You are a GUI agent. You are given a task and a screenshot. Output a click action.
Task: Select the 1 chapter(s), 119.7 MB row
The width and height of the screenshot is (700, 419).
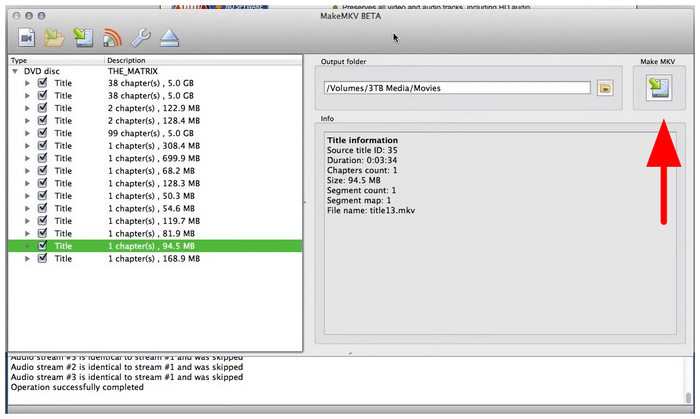click(155, 221)
